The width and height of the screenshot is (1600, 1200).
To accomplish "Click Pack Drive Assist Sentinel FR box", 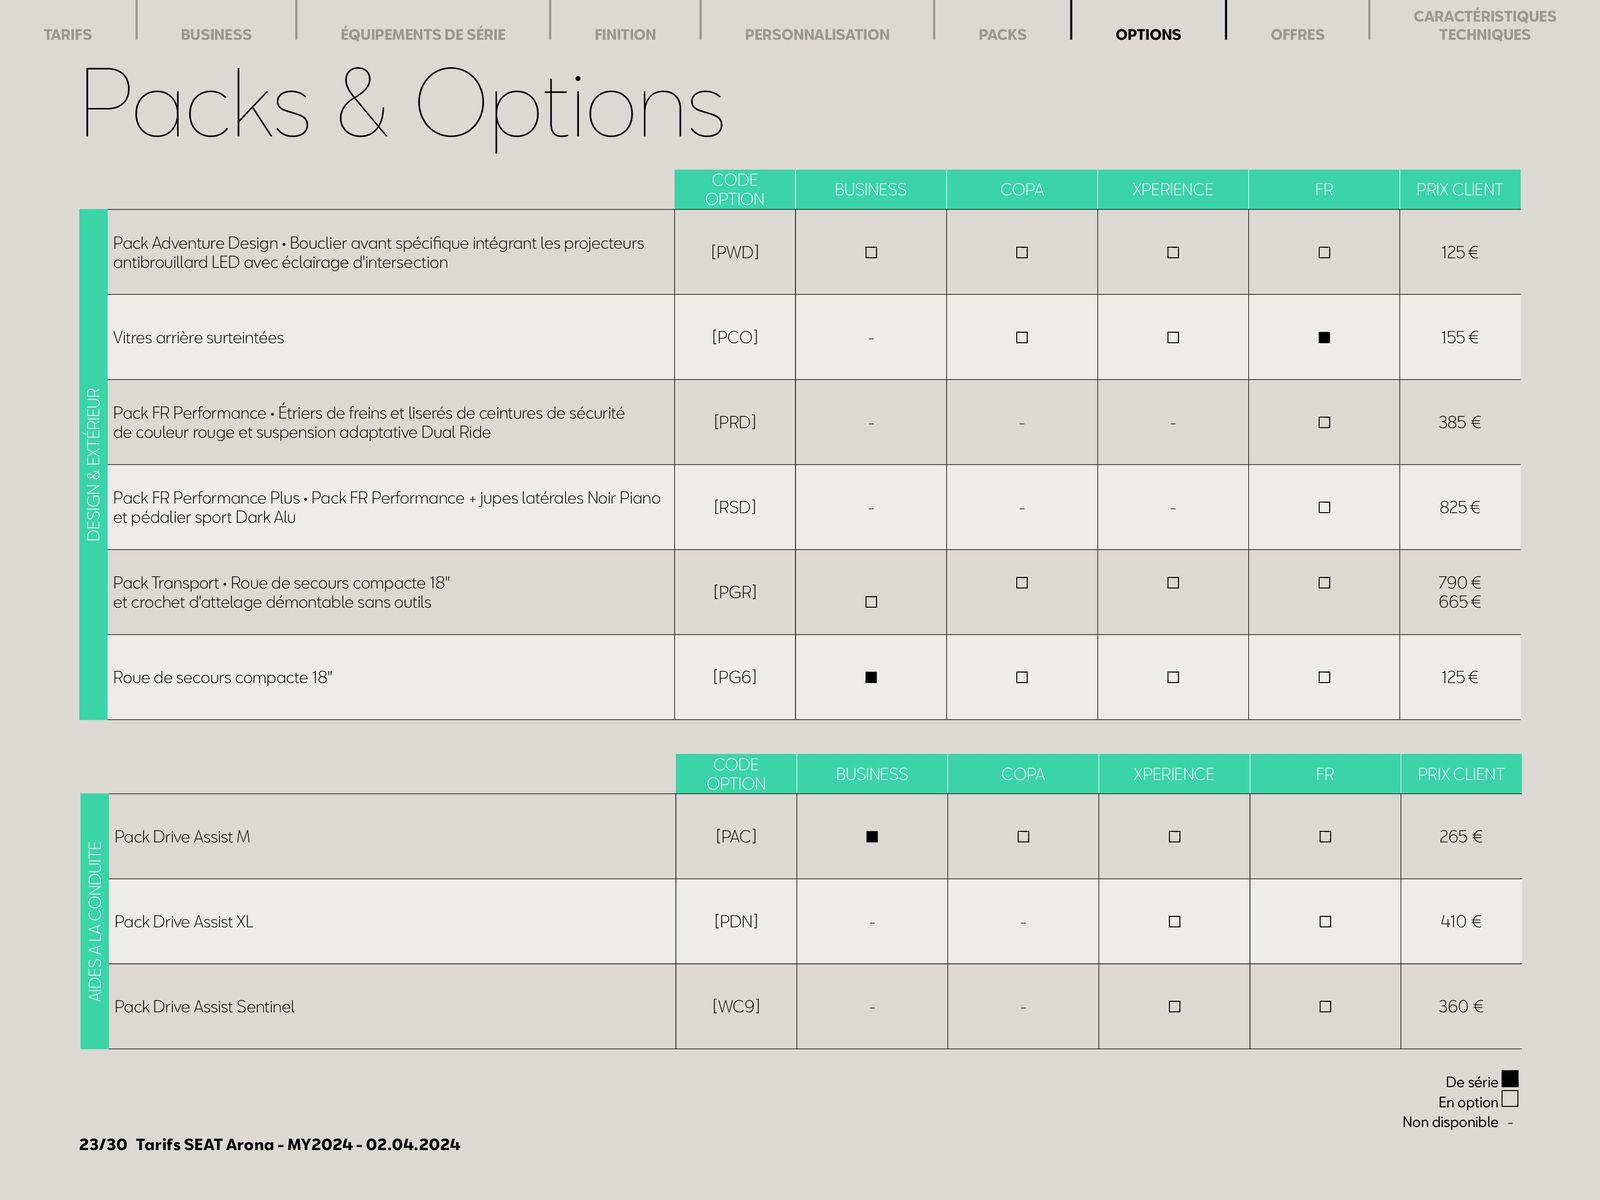I will [x=1325, y=1007].
